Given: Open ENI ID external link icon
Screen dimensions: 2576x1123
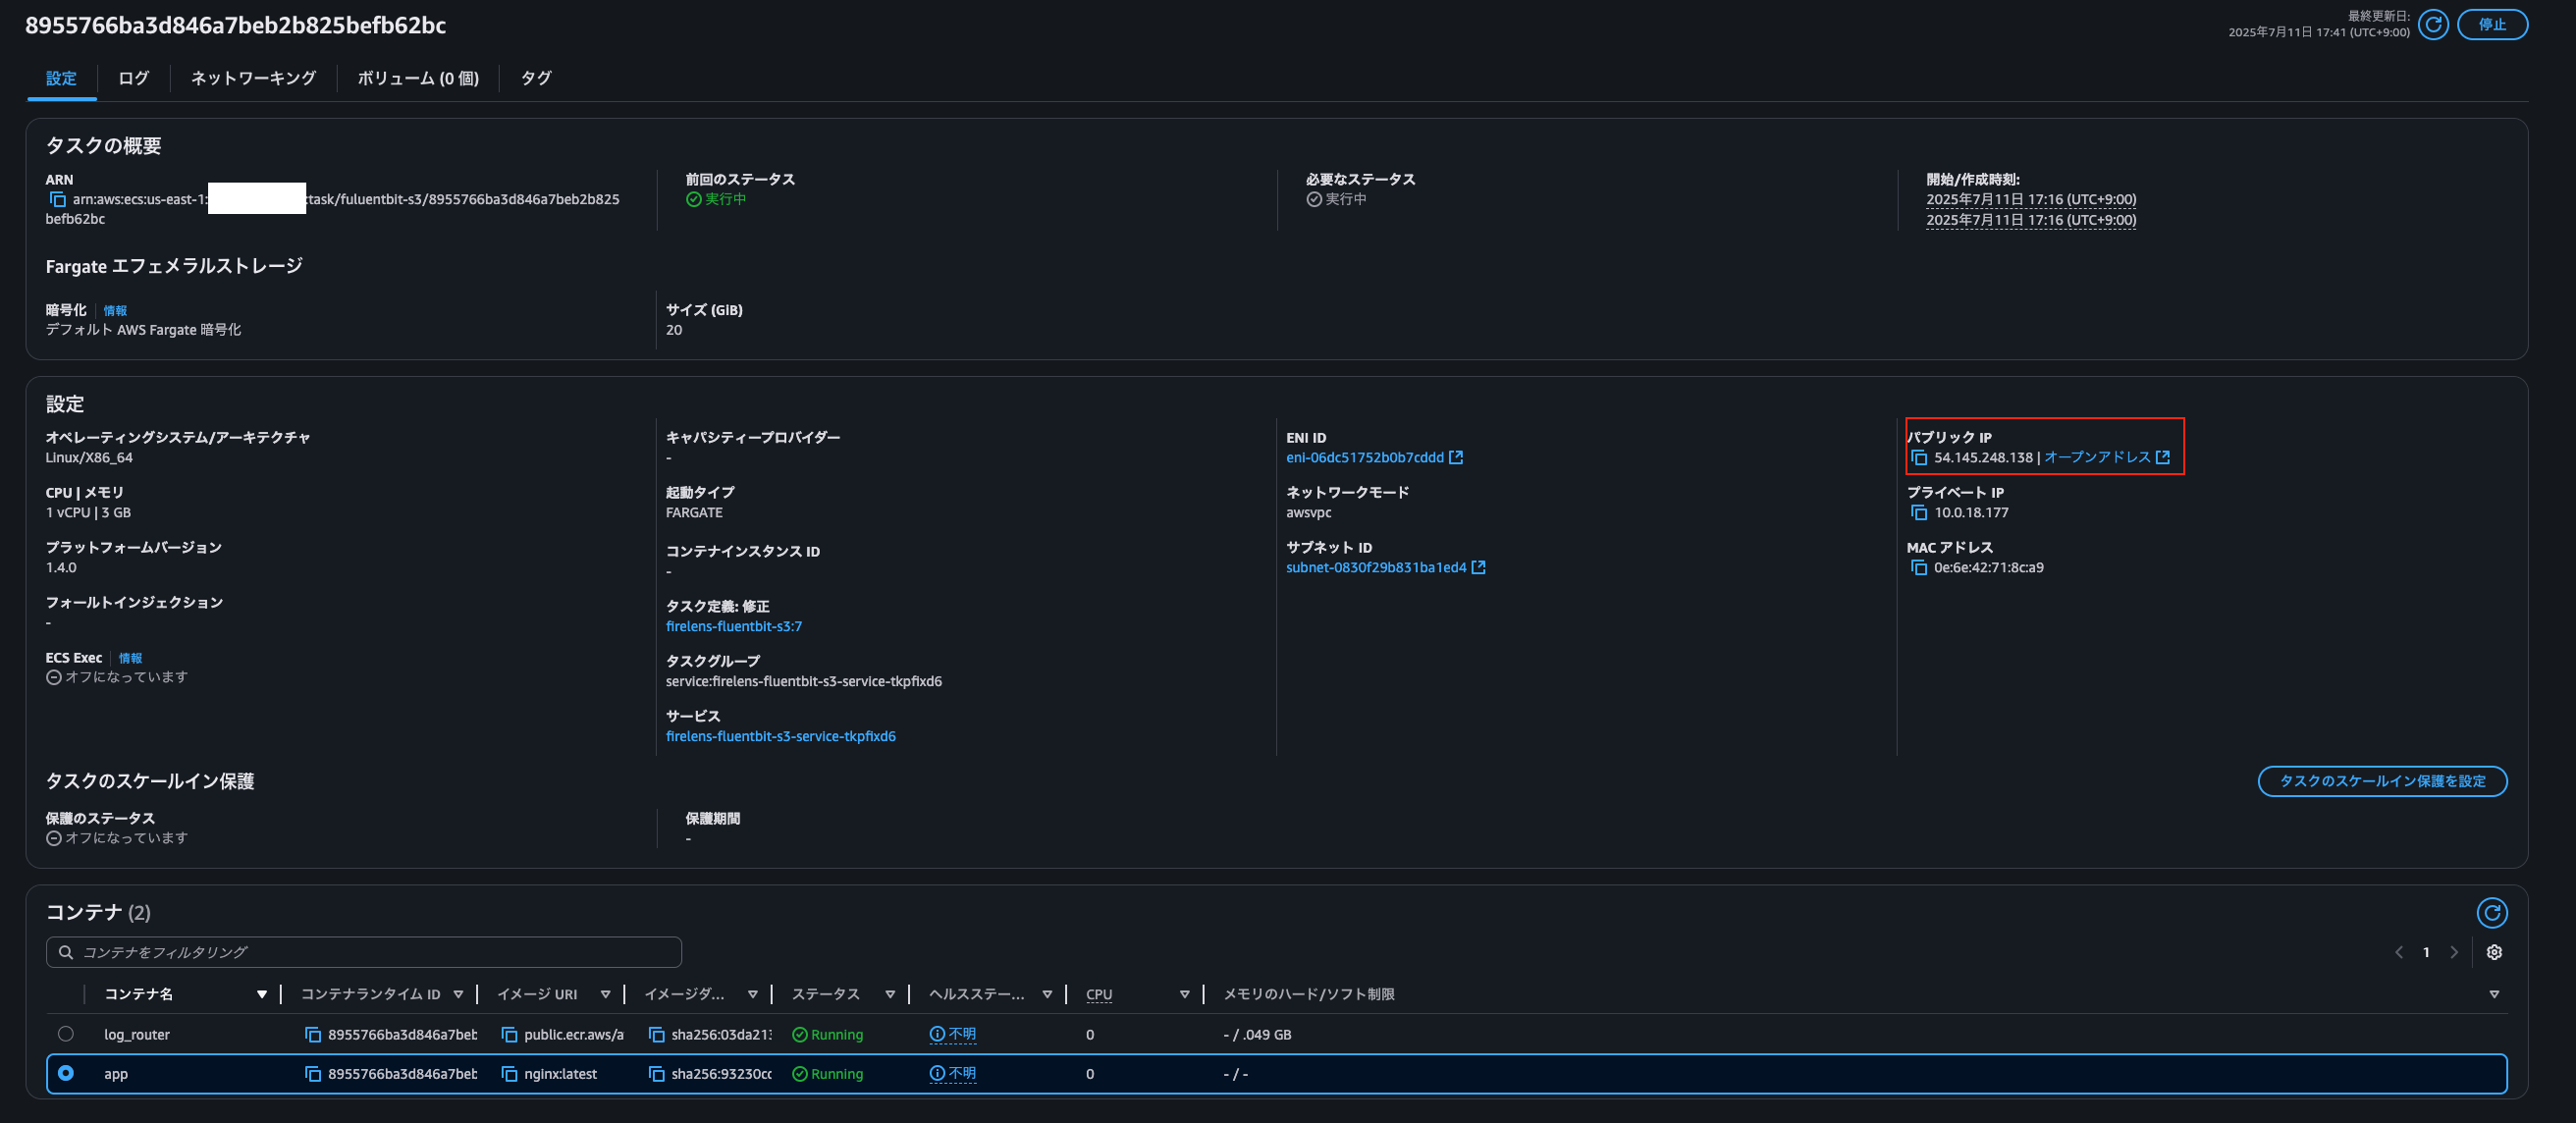Looking at the screenshot, I should [1456, 457].
